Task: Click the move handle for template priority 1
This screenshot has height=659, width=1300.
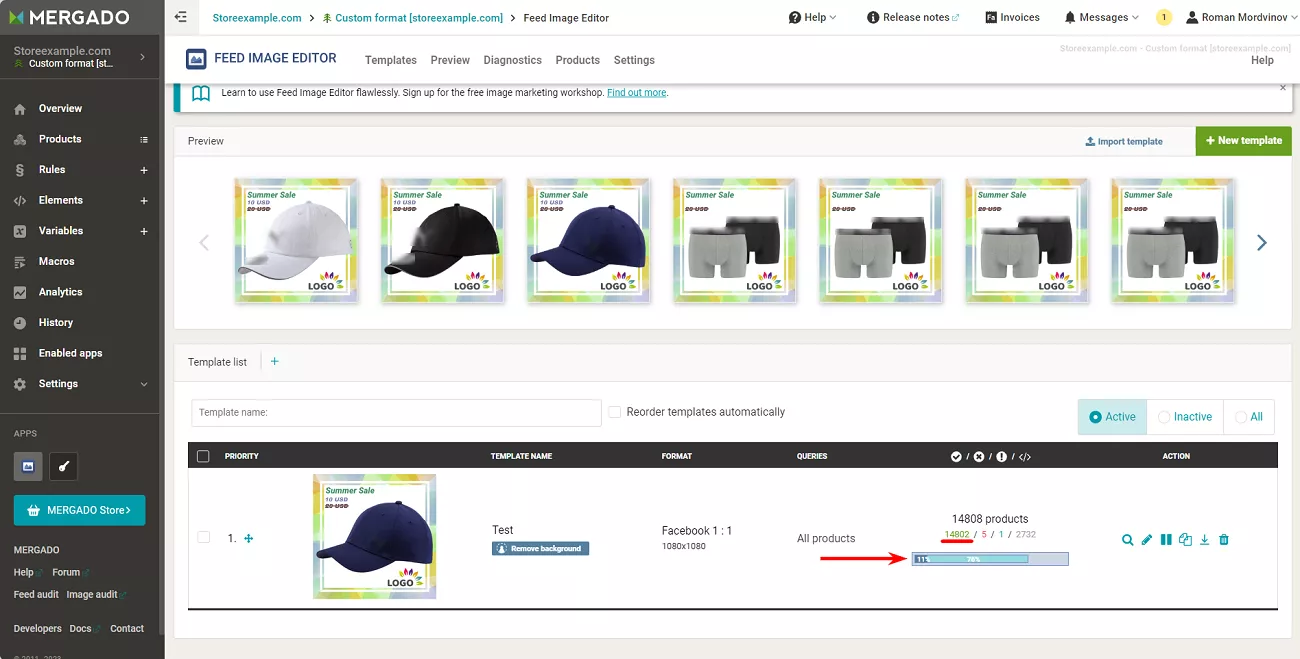Action: click(249, 538)
